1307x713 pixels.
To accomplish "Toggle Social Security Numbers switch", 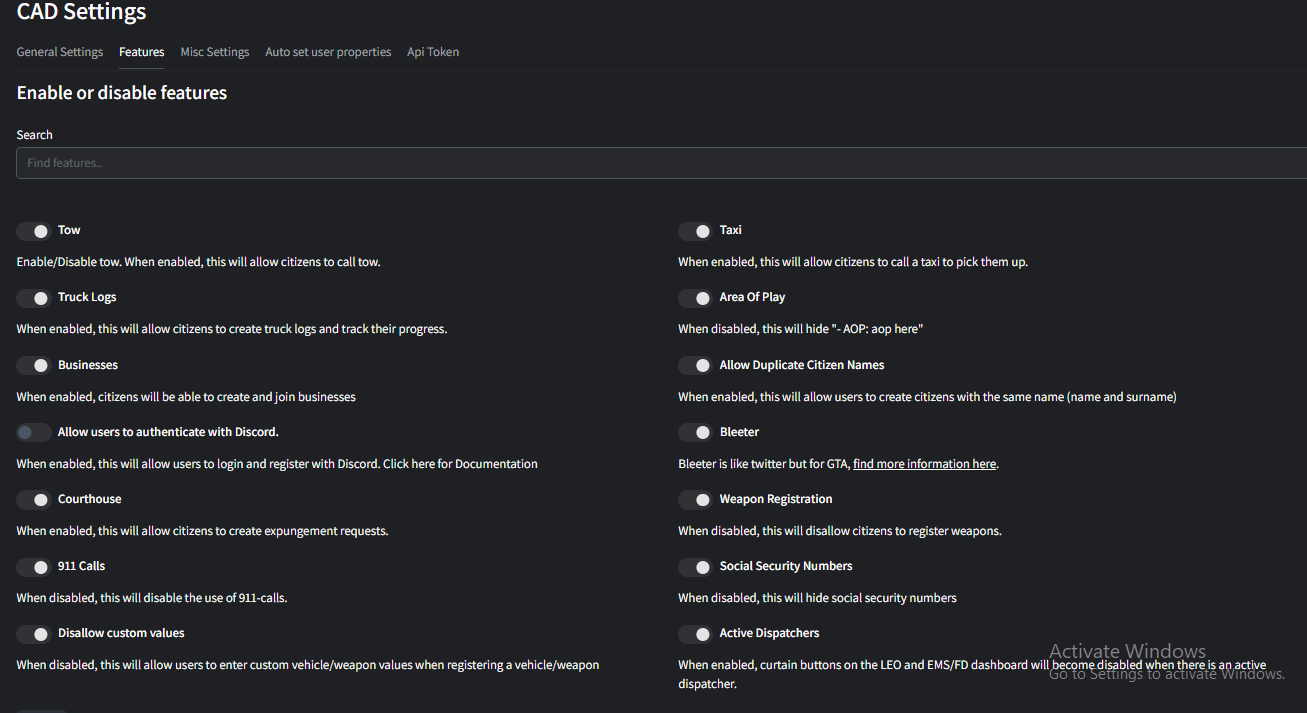I will click(x=695, y=567).
